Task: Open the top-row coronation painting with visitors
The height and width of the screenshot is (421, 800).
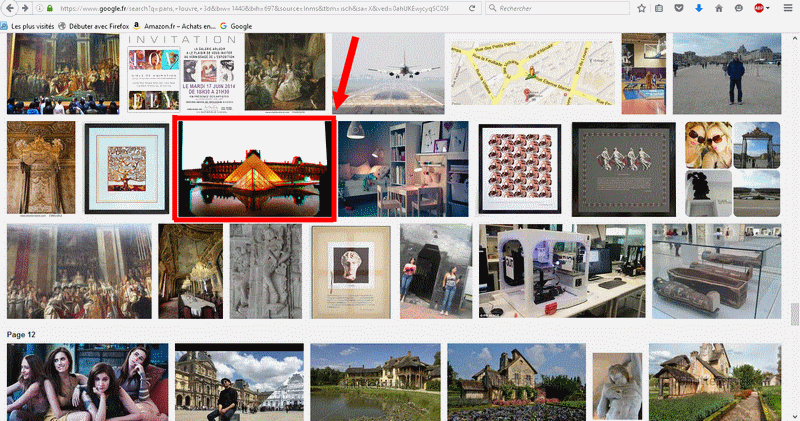Action: coord(63,73)
